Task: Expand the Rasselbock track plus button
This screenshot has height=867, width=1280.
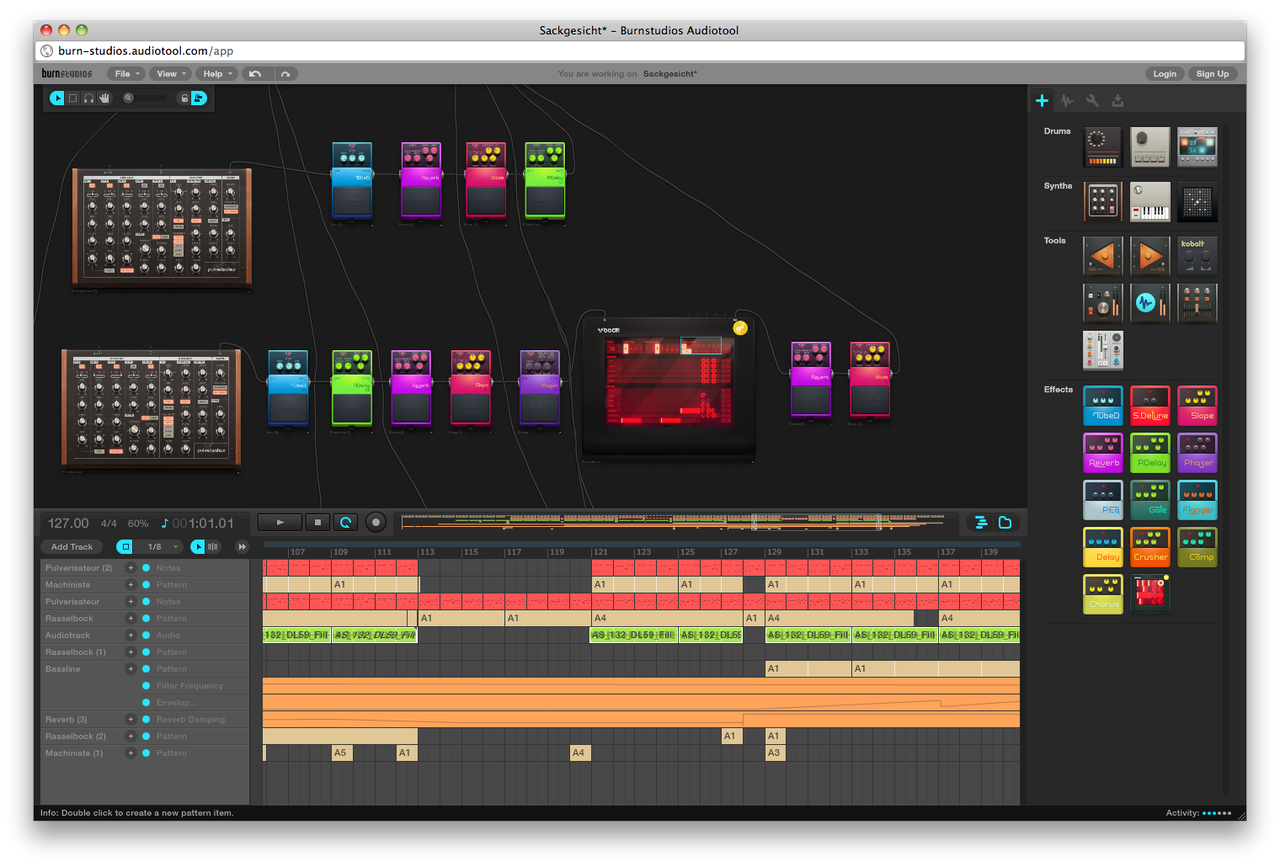Action: tap(130, 618)
